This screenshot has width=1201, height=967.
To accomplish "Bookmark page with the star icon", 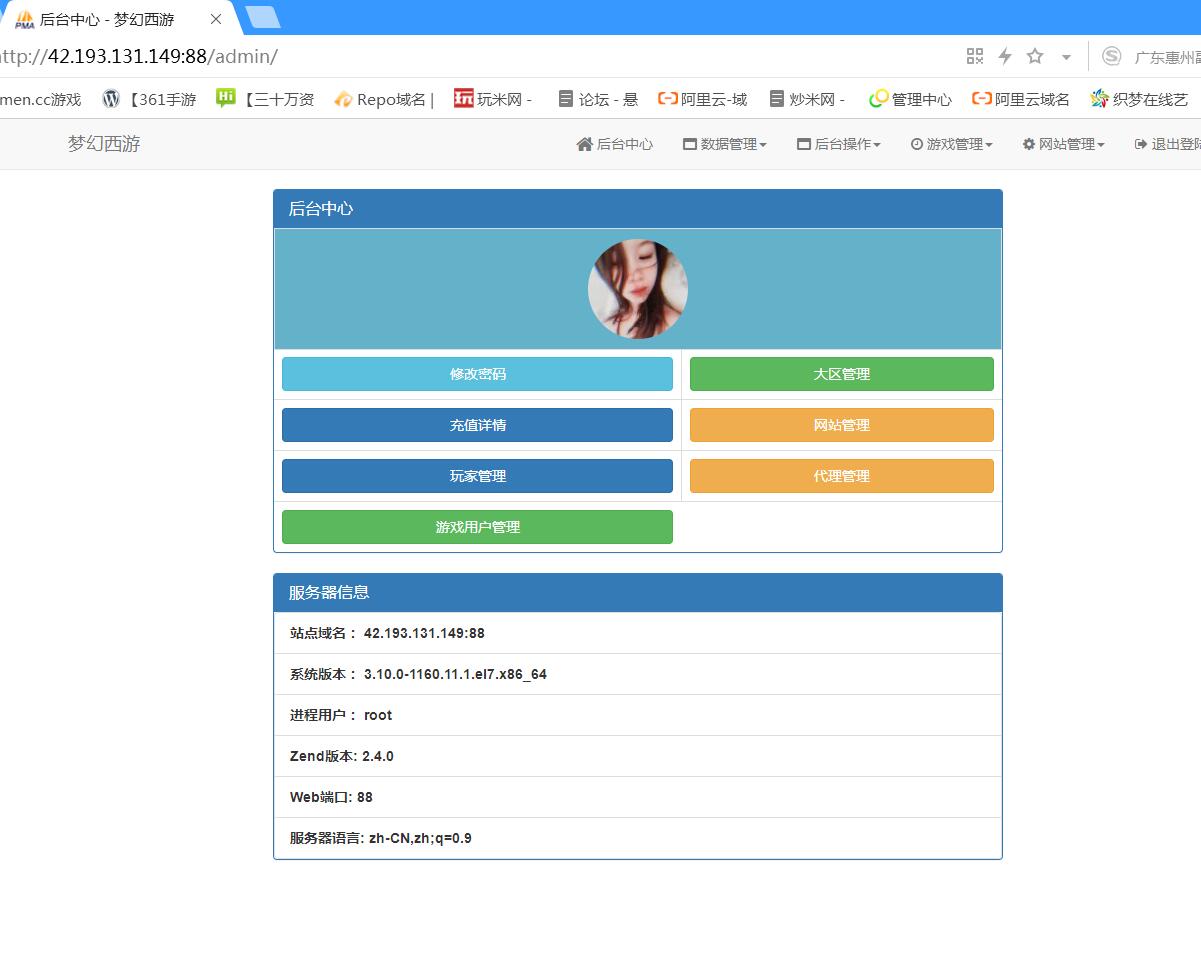I will pyautogui.click(x=1035, y=56).
